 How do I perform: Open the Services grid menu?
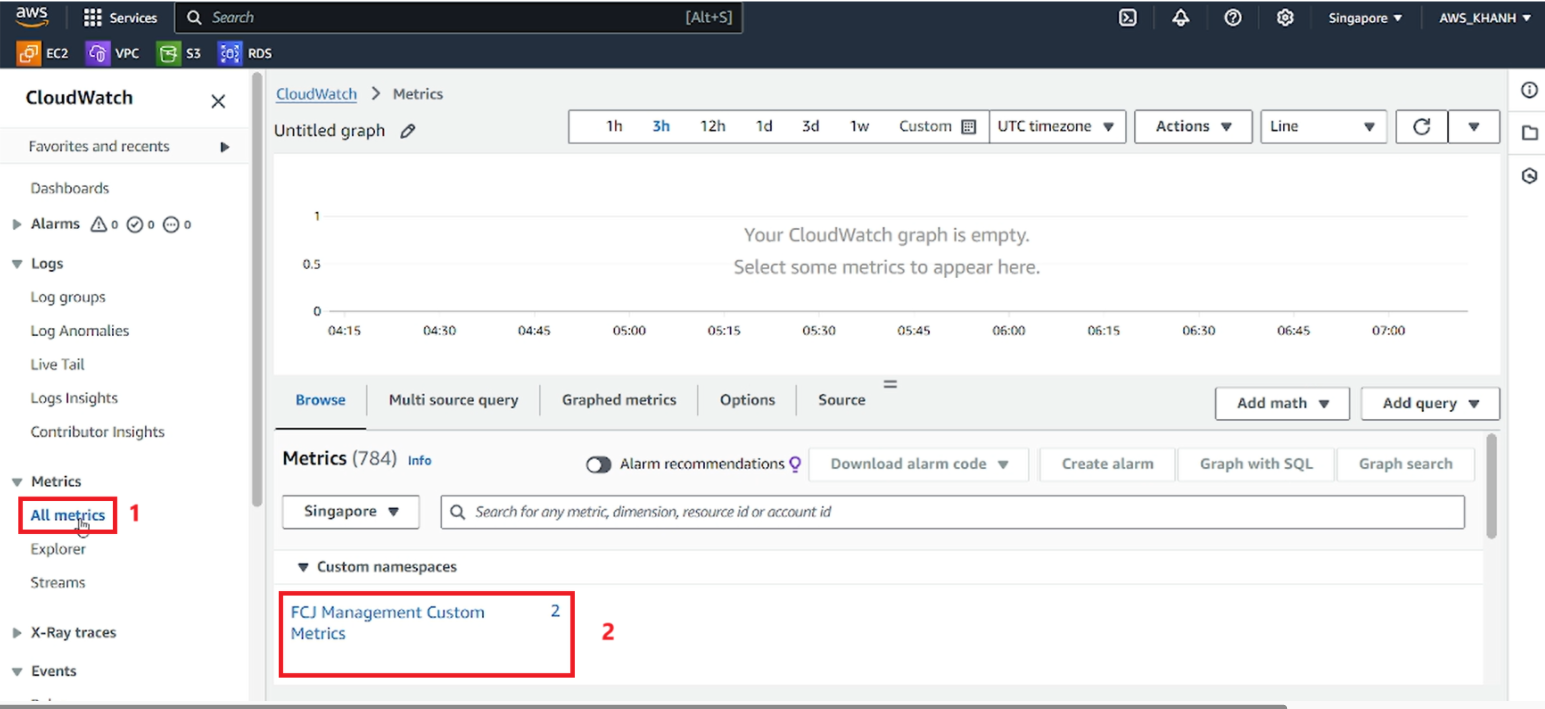120,18
